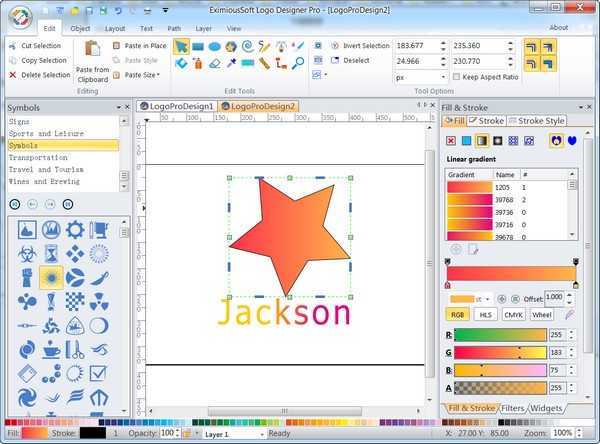Insert the gear symbol

click(x=75, y=230)
